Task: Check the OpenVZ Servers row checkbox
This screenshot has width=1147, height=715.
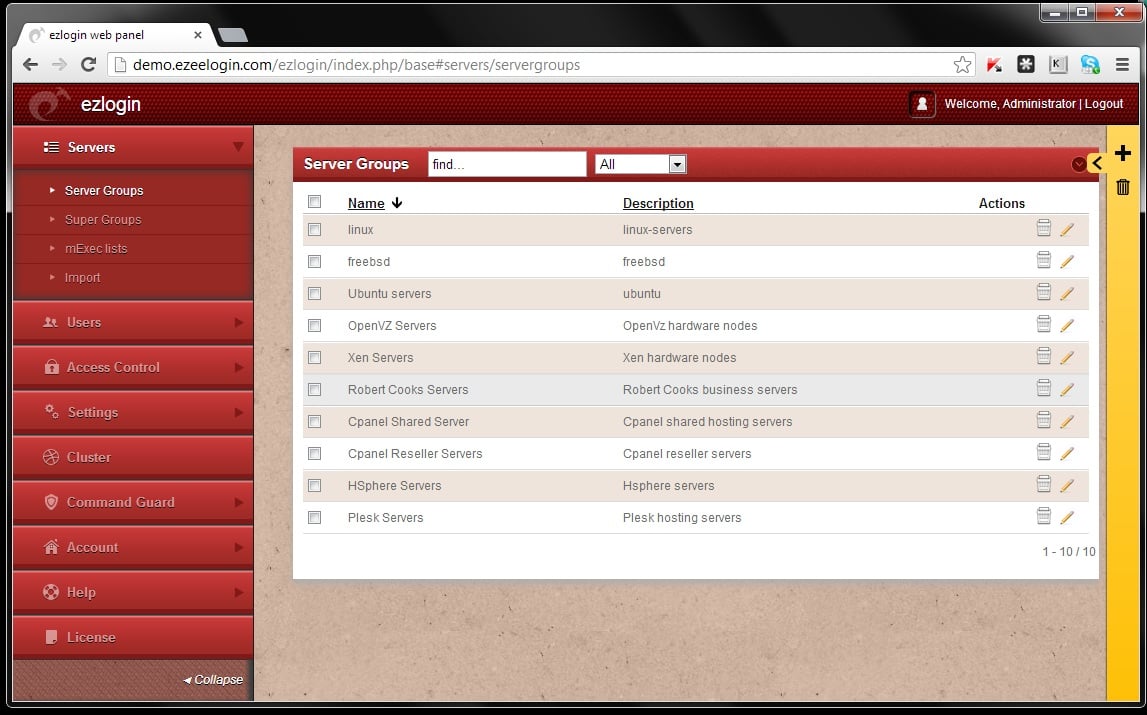Action: pos(315,326)
